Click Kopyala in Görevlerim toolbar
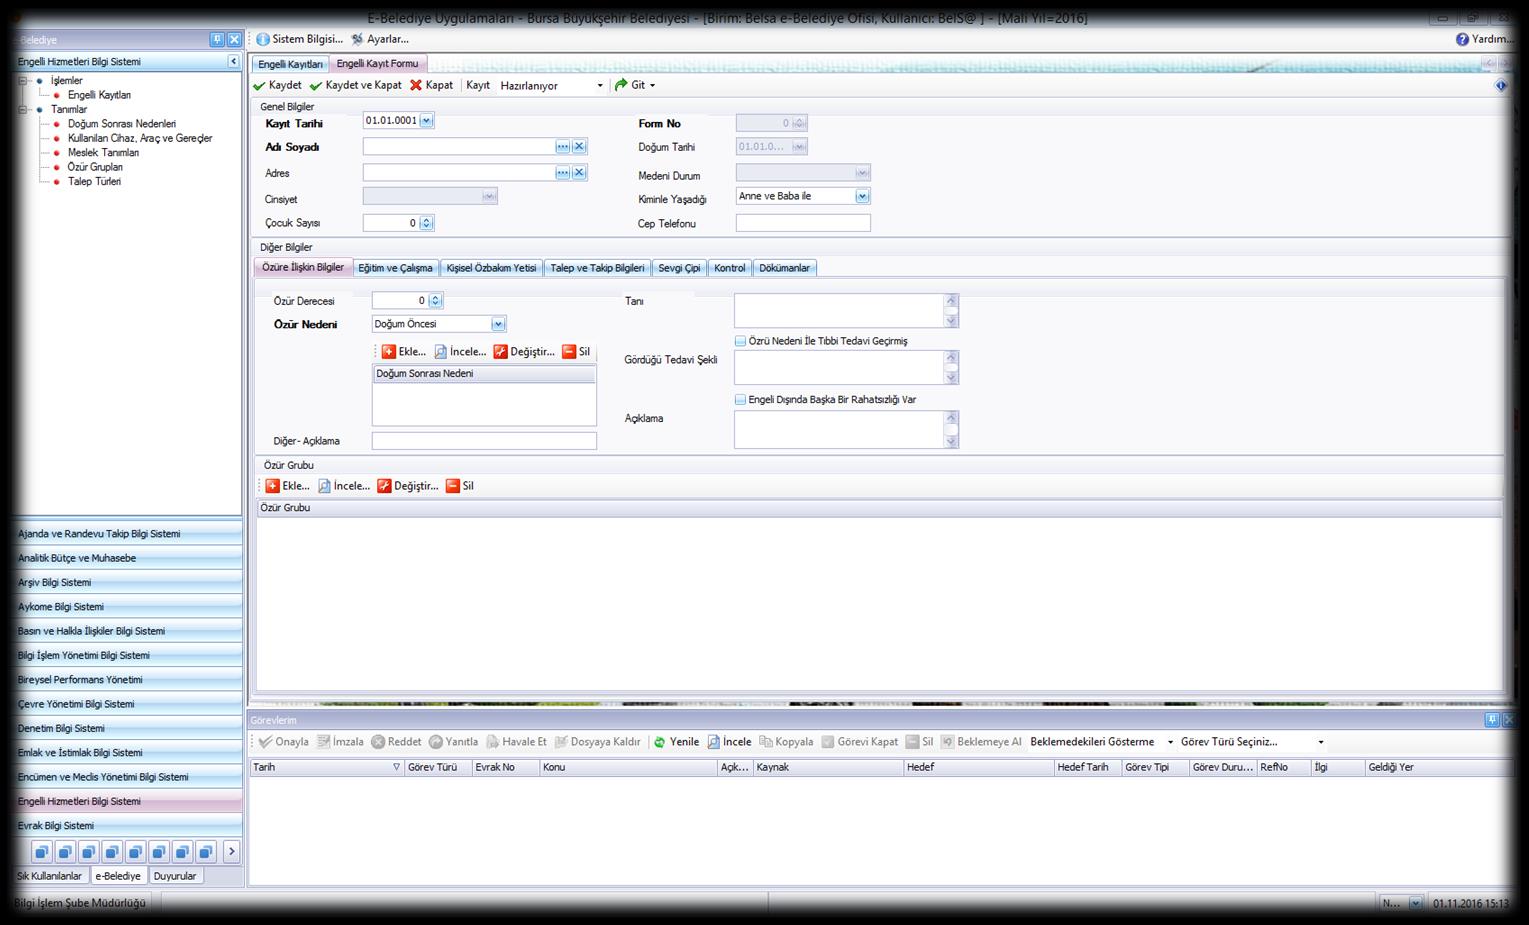 [x=786, y=742]
